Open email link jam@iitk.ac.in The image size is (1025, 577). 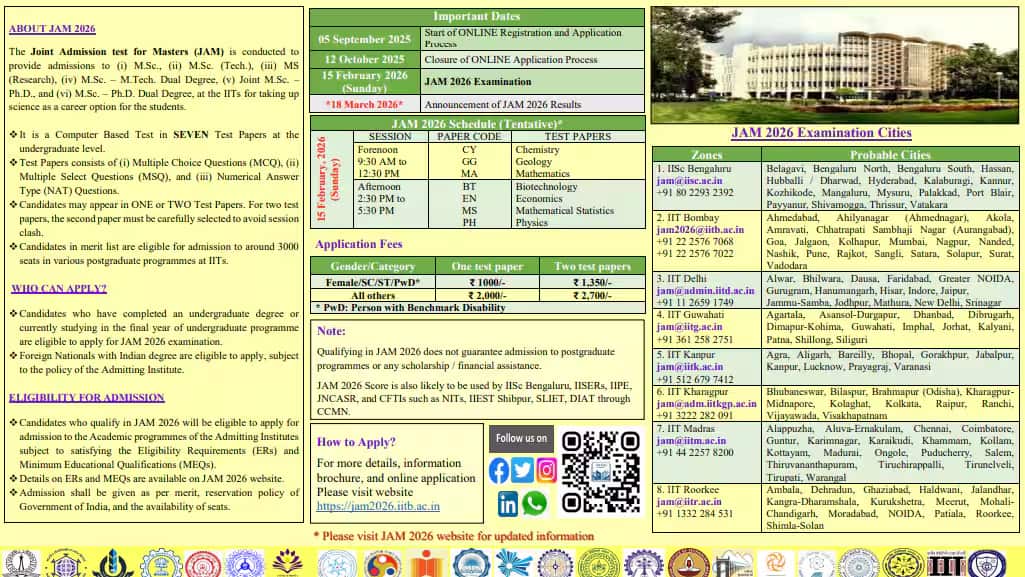point(690,367)
